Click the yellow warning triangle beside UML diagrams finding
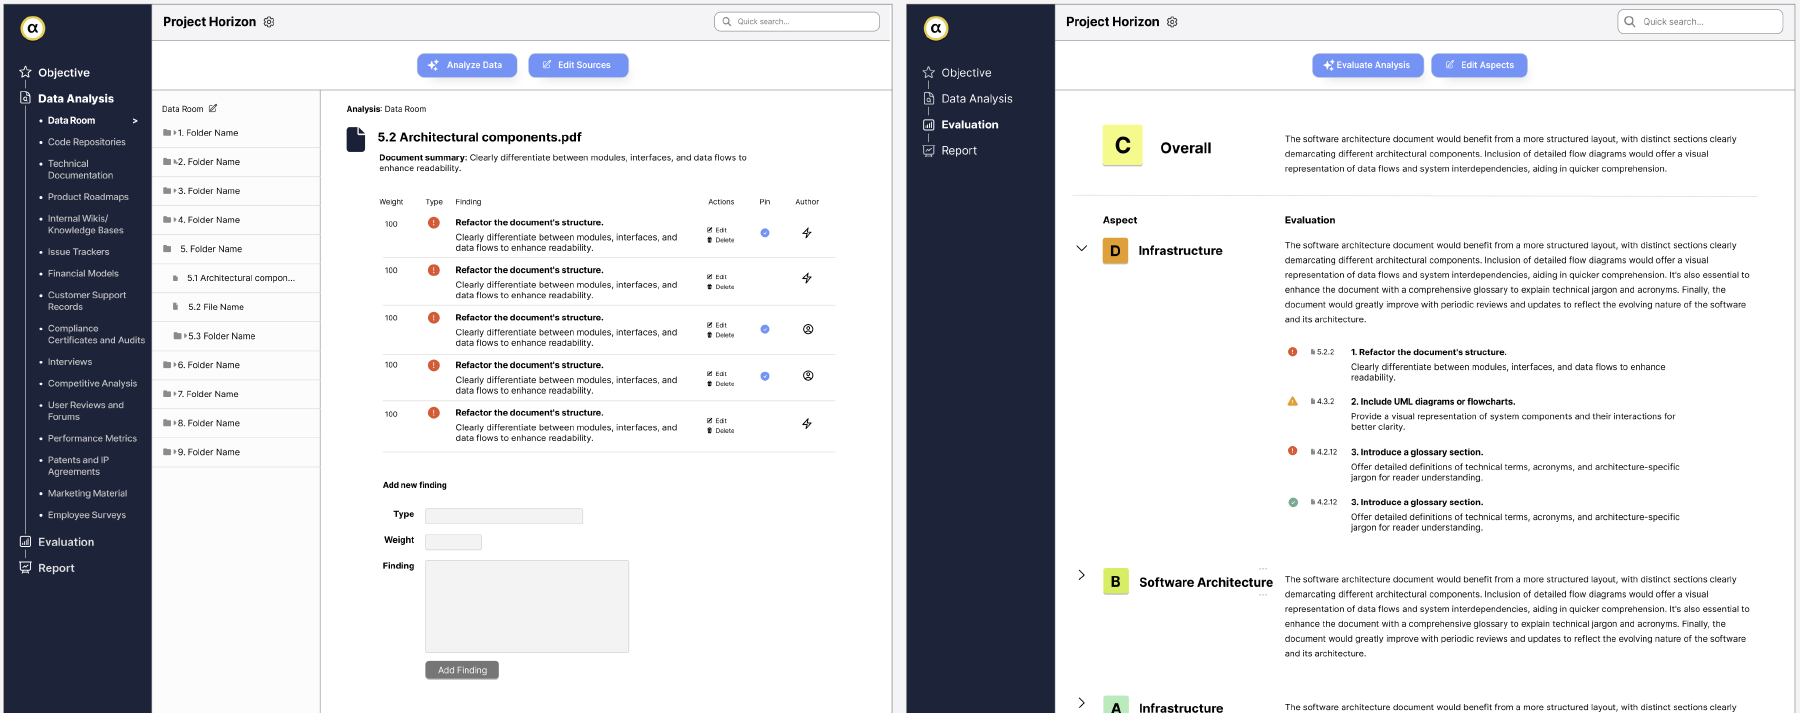 point(1293,401)
